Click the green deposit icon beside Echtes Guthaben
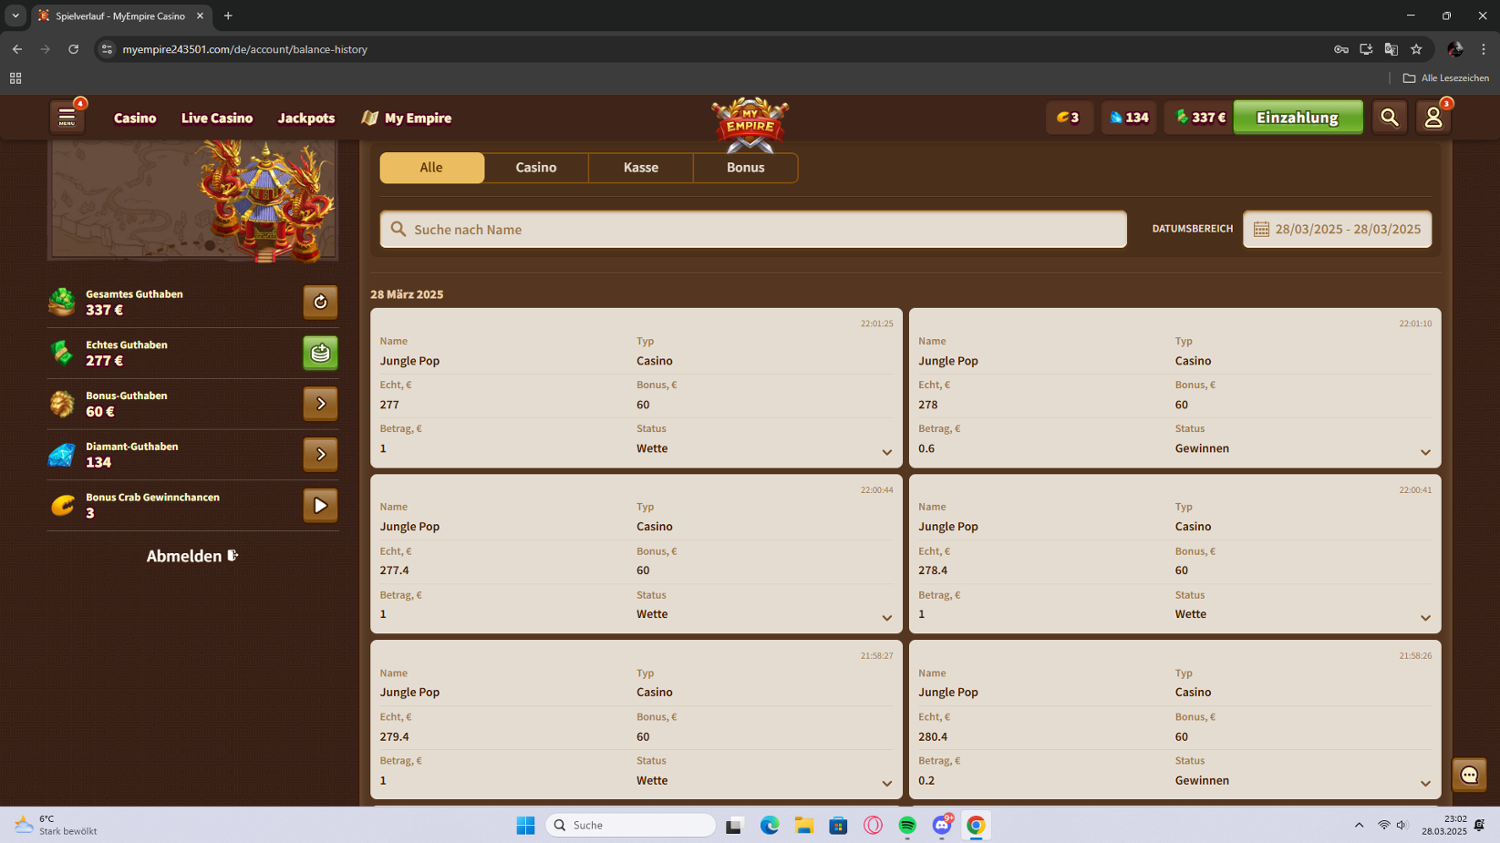 [320, 353]
